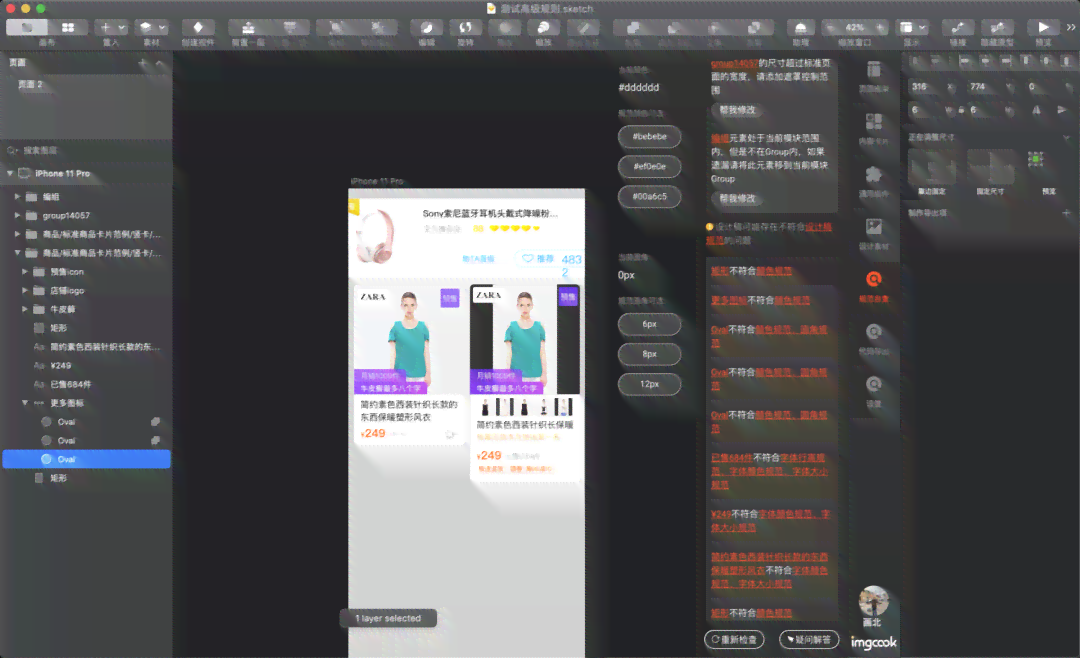The width and height of the screenshot is (1080, 658).
Task: Click the Scale tool icon in toolbar
Action: (543, 27)
